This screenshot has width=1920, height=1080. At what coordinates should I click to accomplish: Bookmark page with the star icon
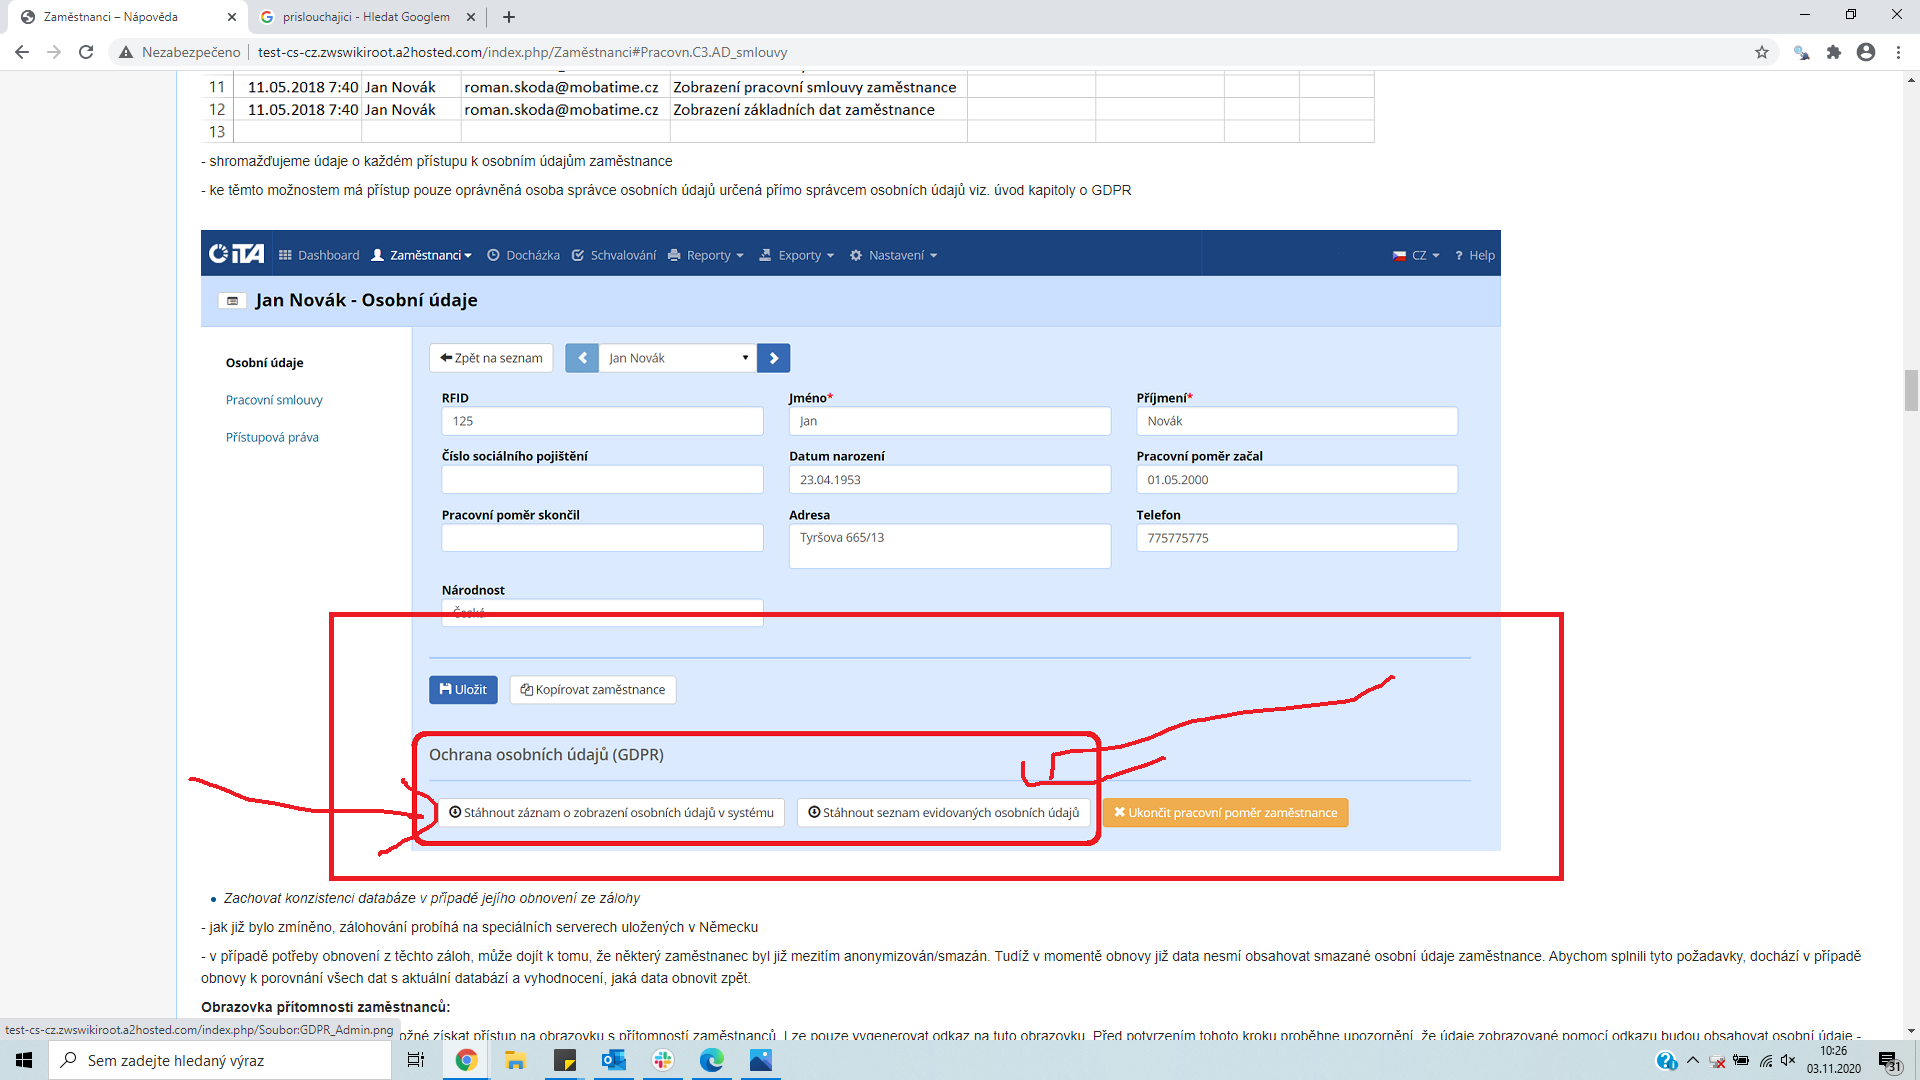1762,52
